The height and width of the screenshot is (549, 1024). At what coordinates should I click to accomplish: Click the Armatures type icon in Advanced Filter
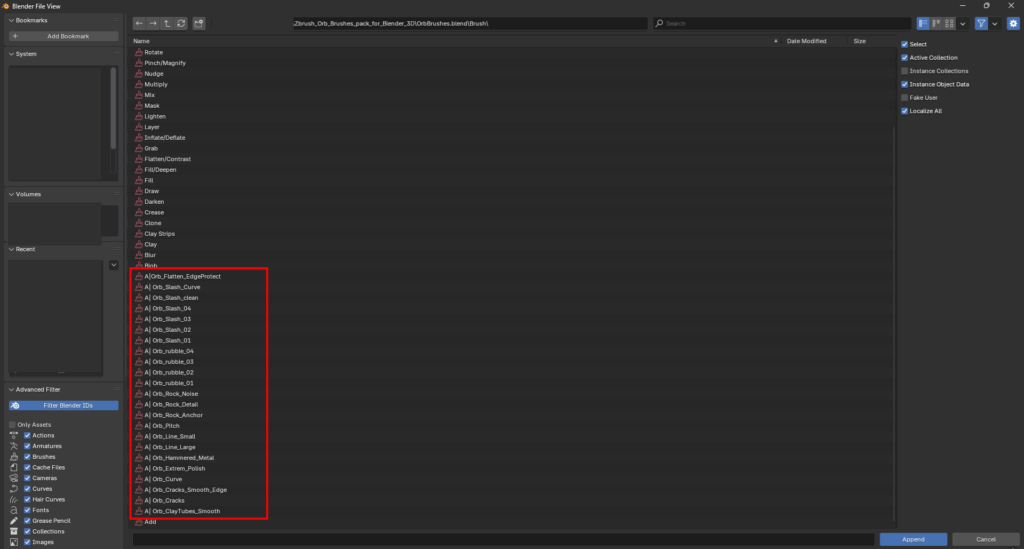click(14, 446)
